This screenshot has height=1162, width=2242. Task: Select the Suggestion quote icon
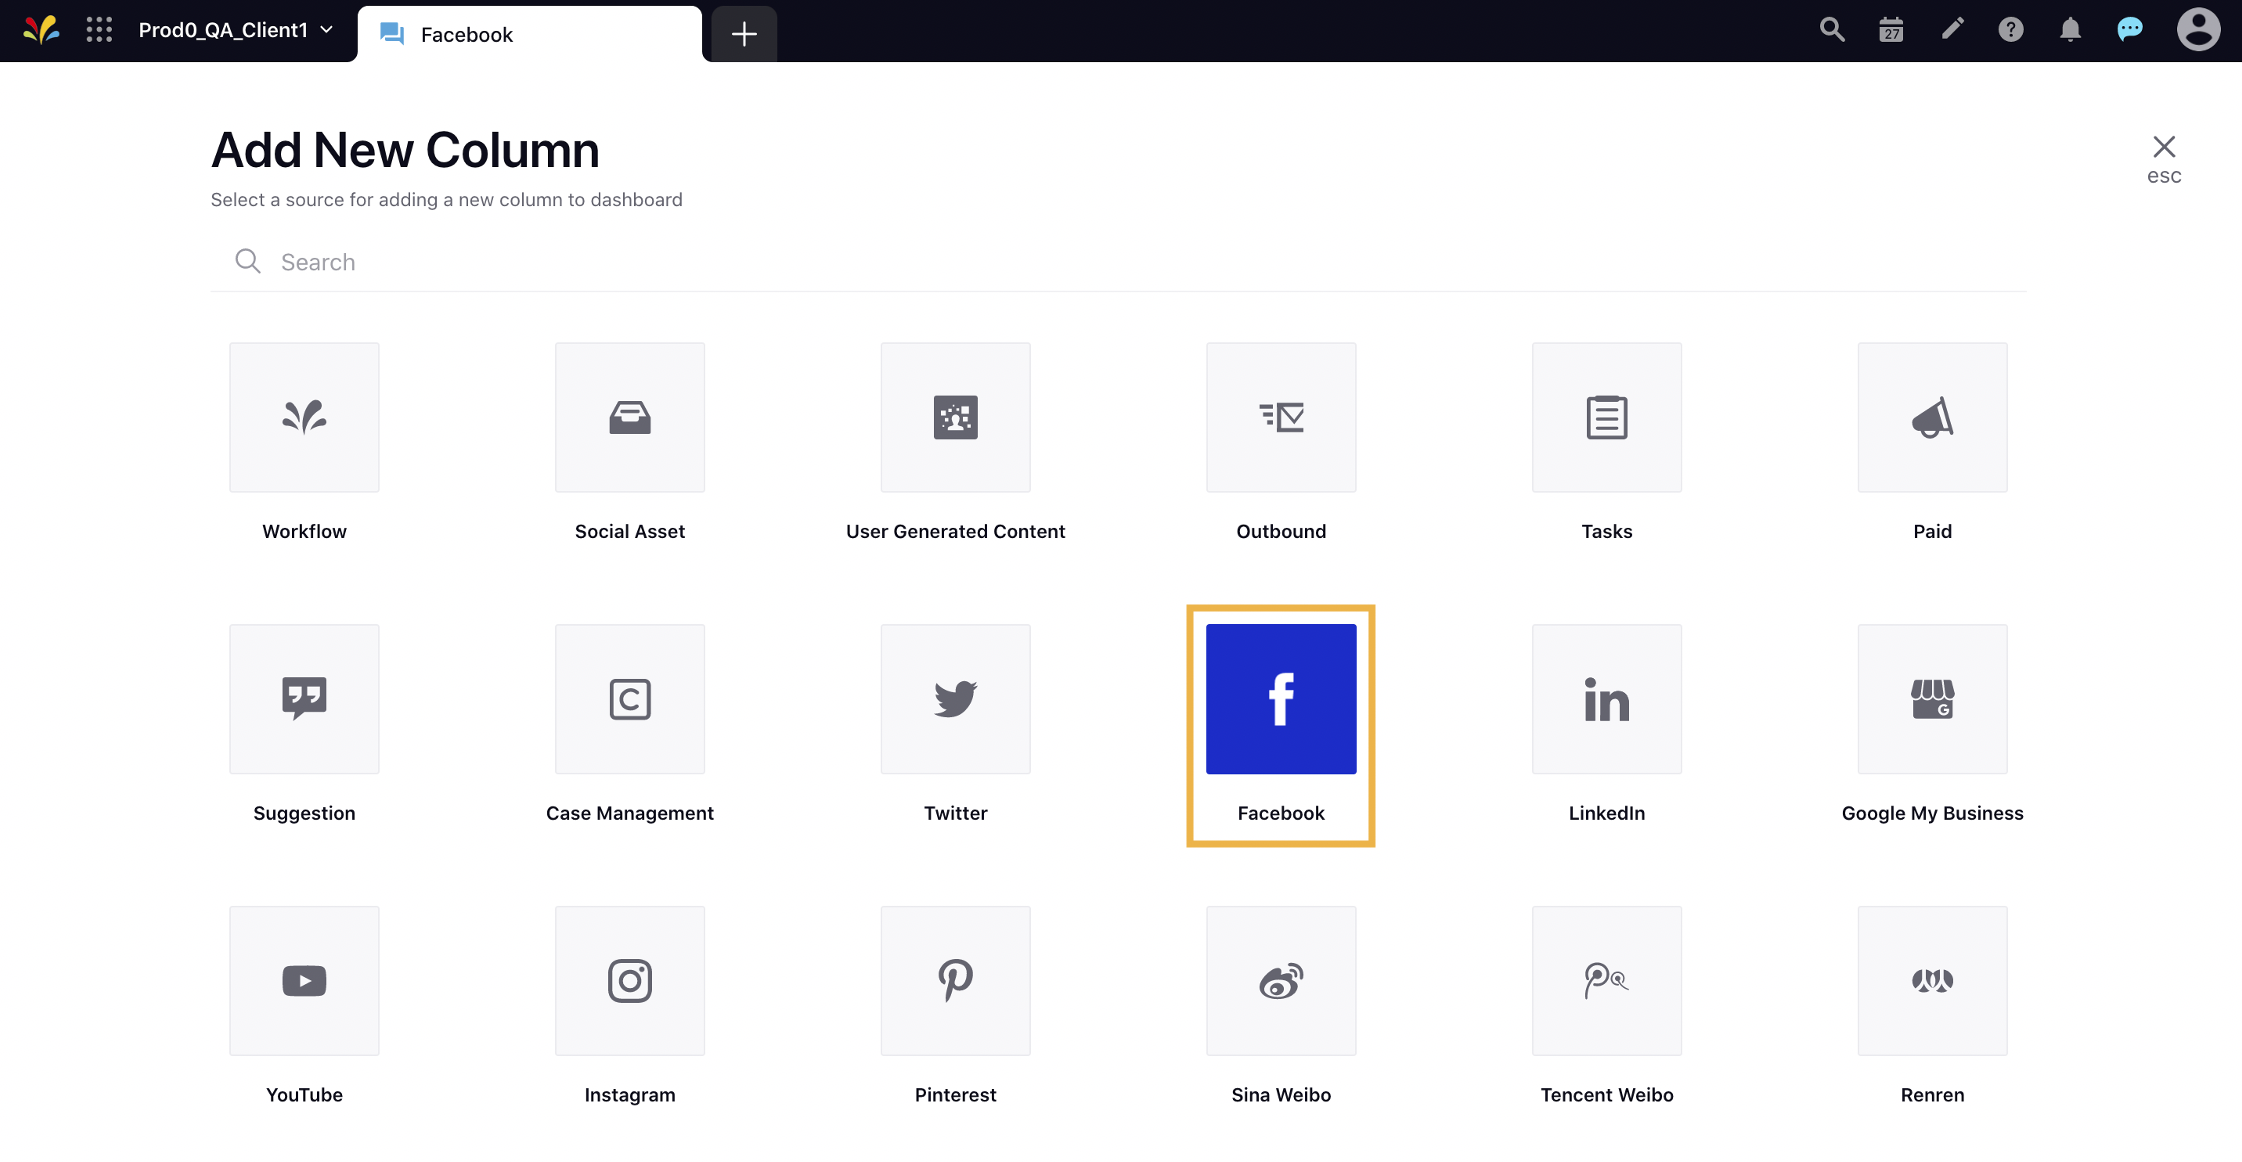tap(304, 699)
